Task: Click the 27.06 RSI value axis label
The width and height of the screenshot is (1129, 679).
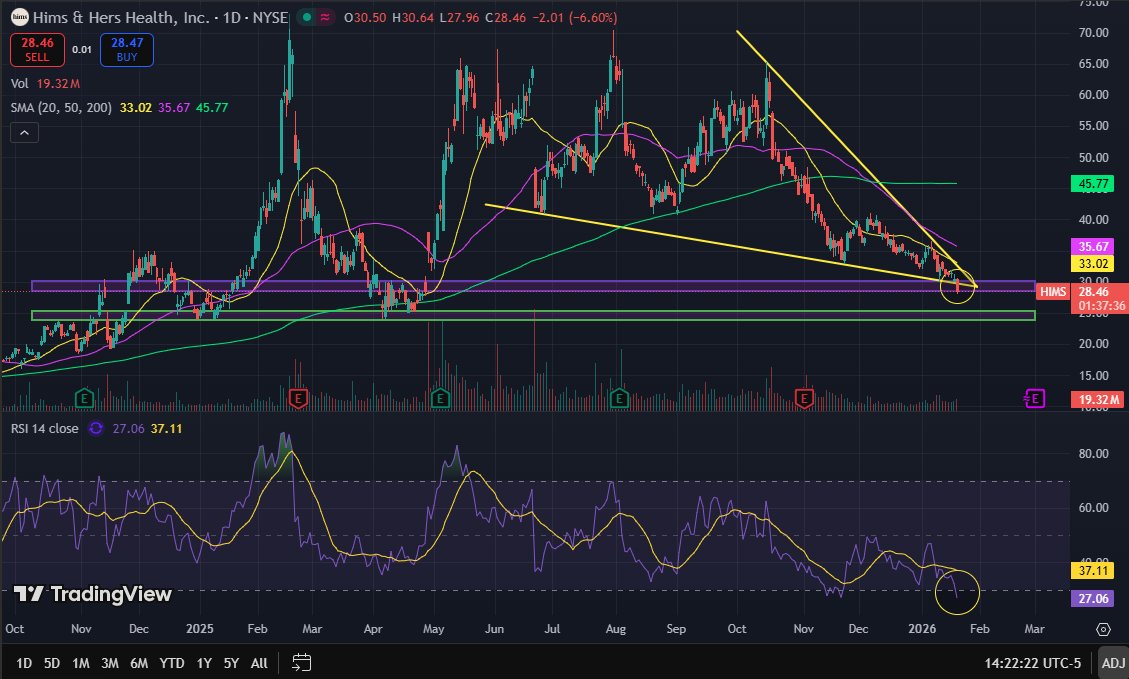Action: tap(1093, 598)
